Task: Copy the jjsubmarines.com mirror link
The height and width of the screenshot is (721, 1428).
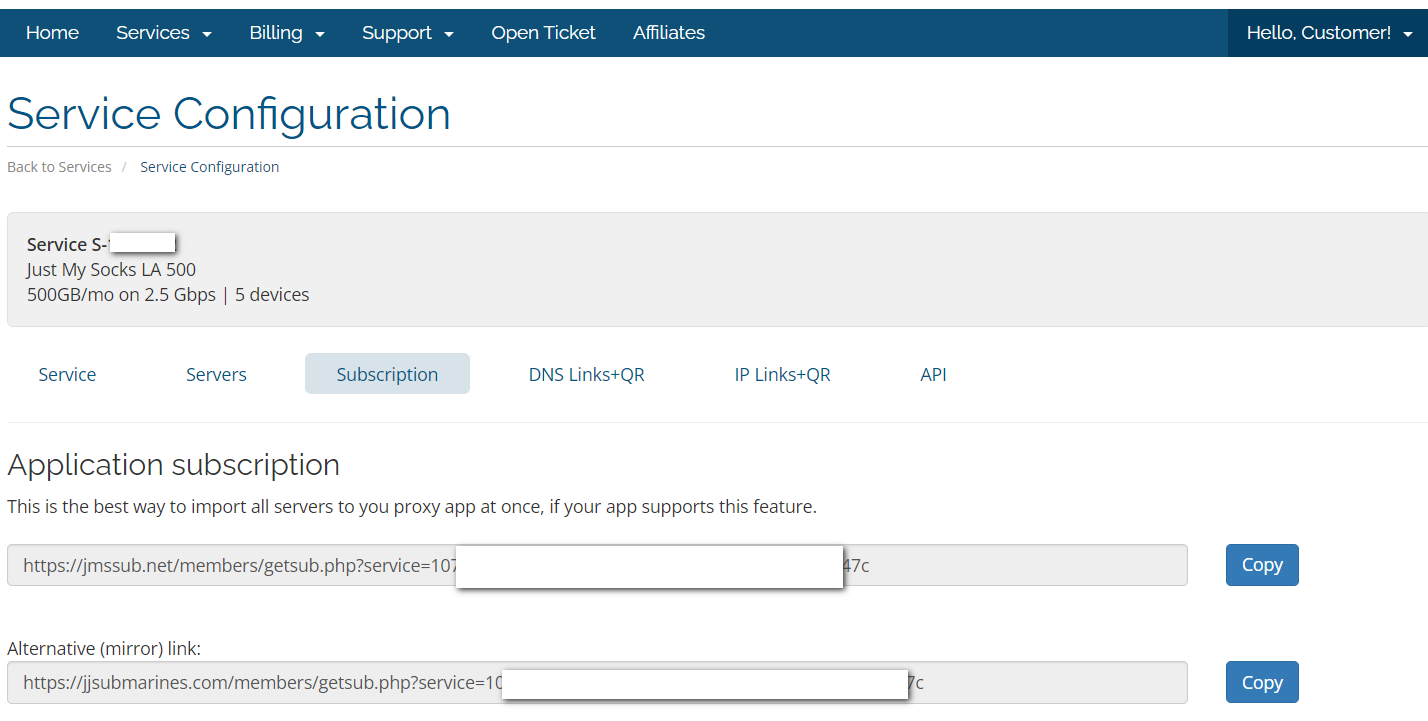Action: coord(1262,682)
